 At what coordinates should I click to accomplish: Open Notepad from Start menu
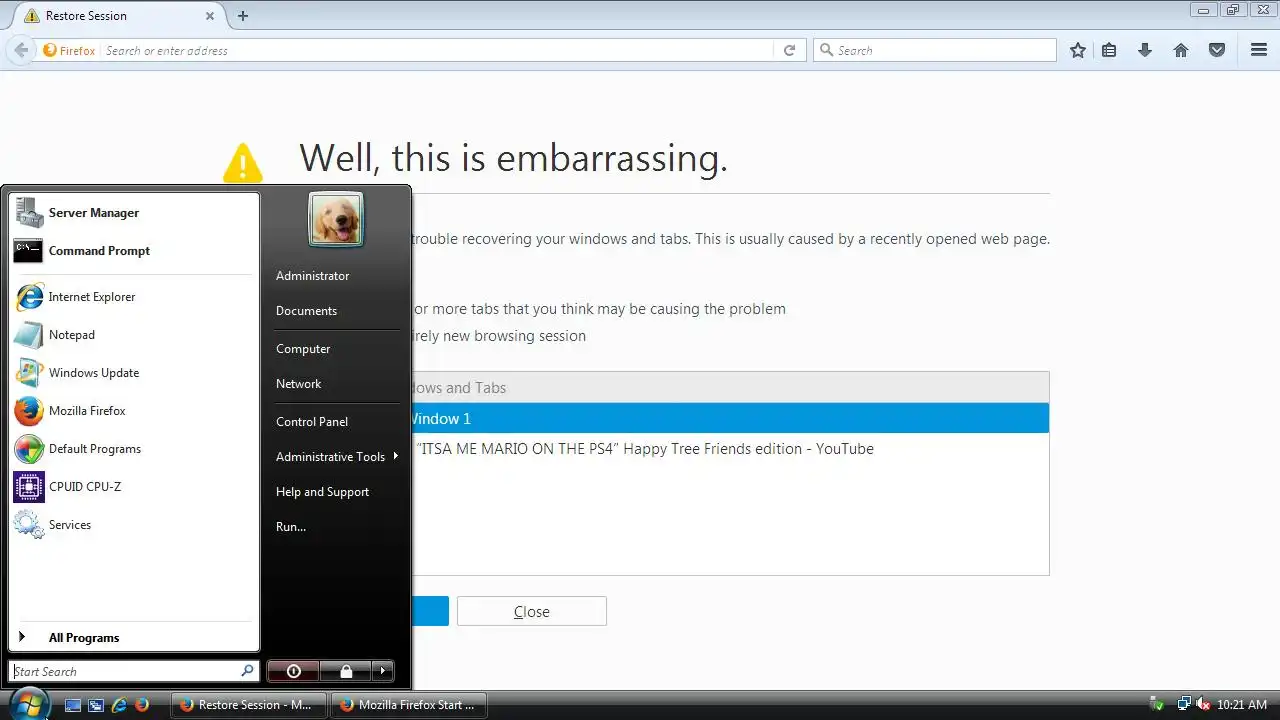point(134,335)
